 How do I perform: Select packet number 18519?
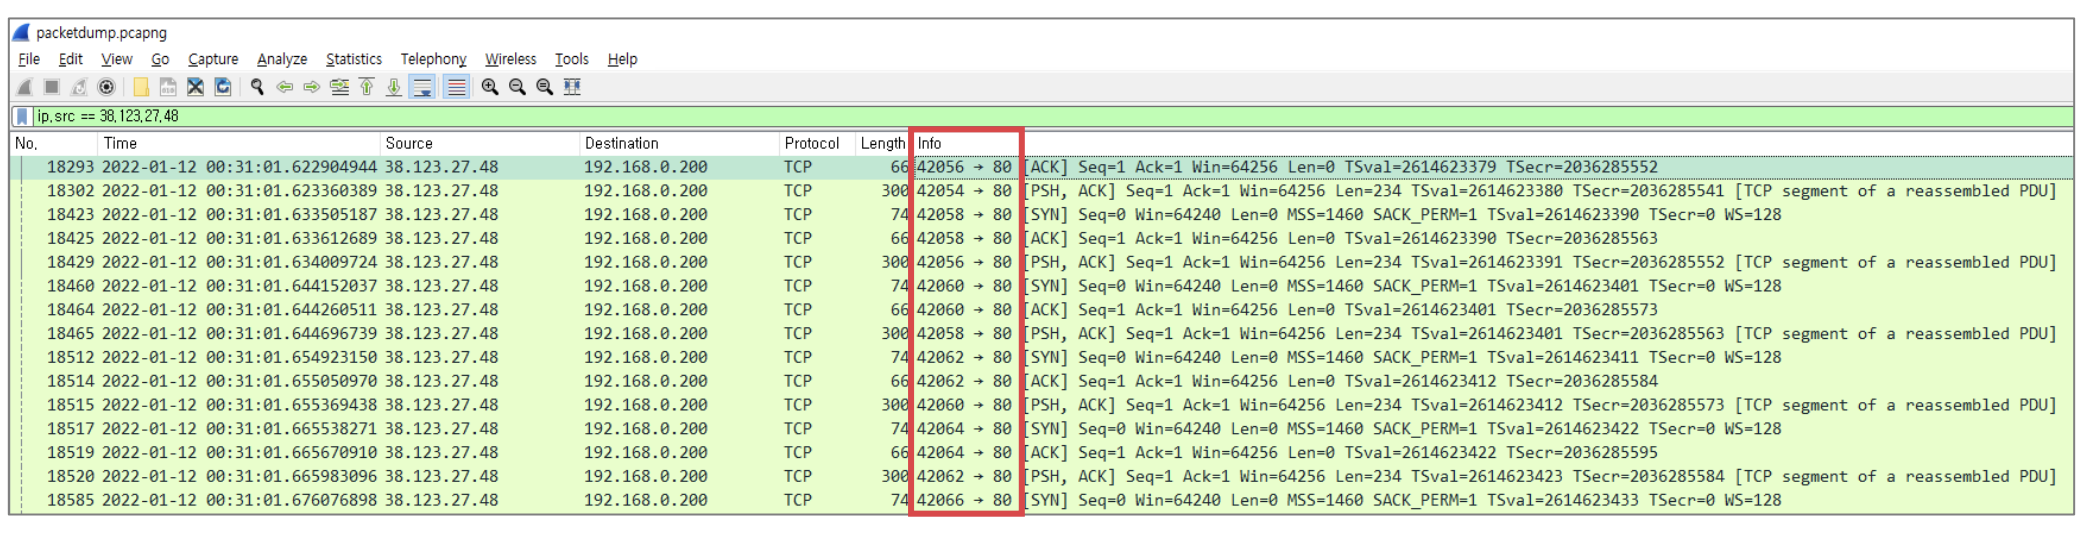(x=1042, y=453)
